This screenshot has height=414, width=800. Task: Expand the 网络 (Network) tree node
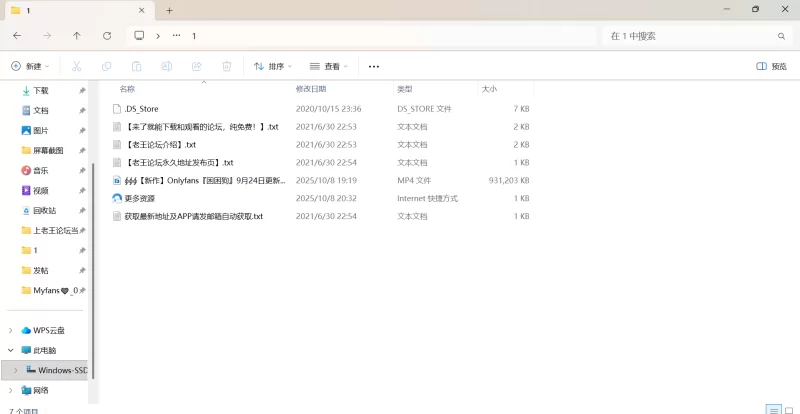tap(11, 390)
